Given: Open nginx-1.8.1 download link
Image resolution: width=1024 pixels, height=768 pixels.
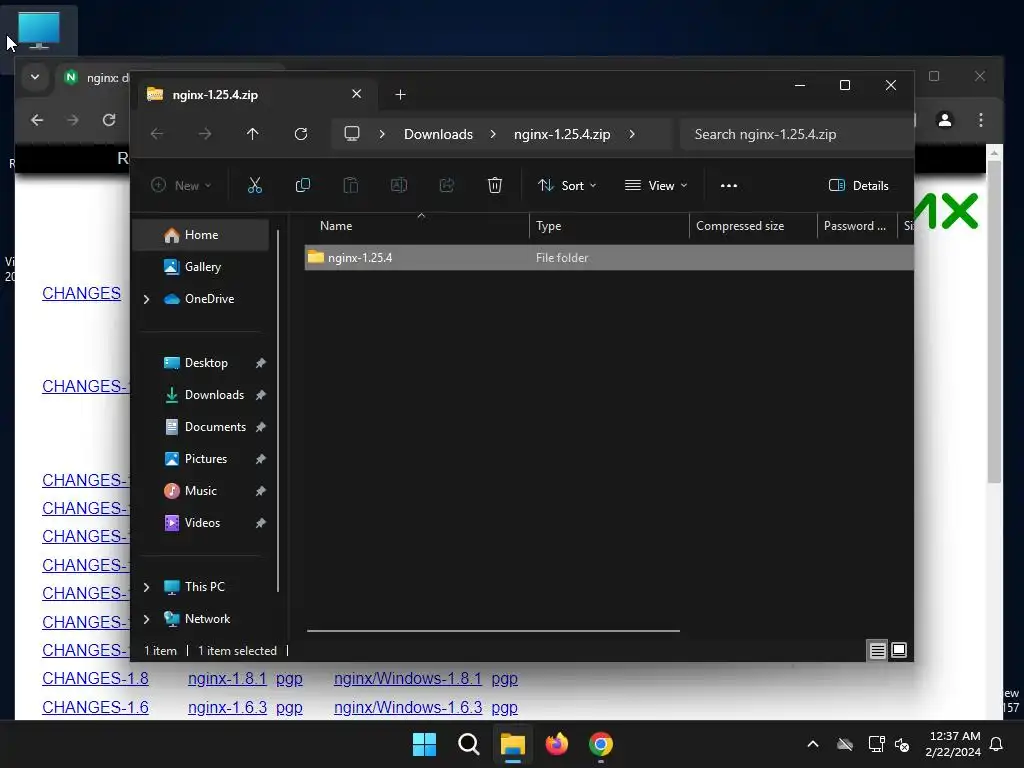Looking at the screenshot, I should (x=227, y=679).
